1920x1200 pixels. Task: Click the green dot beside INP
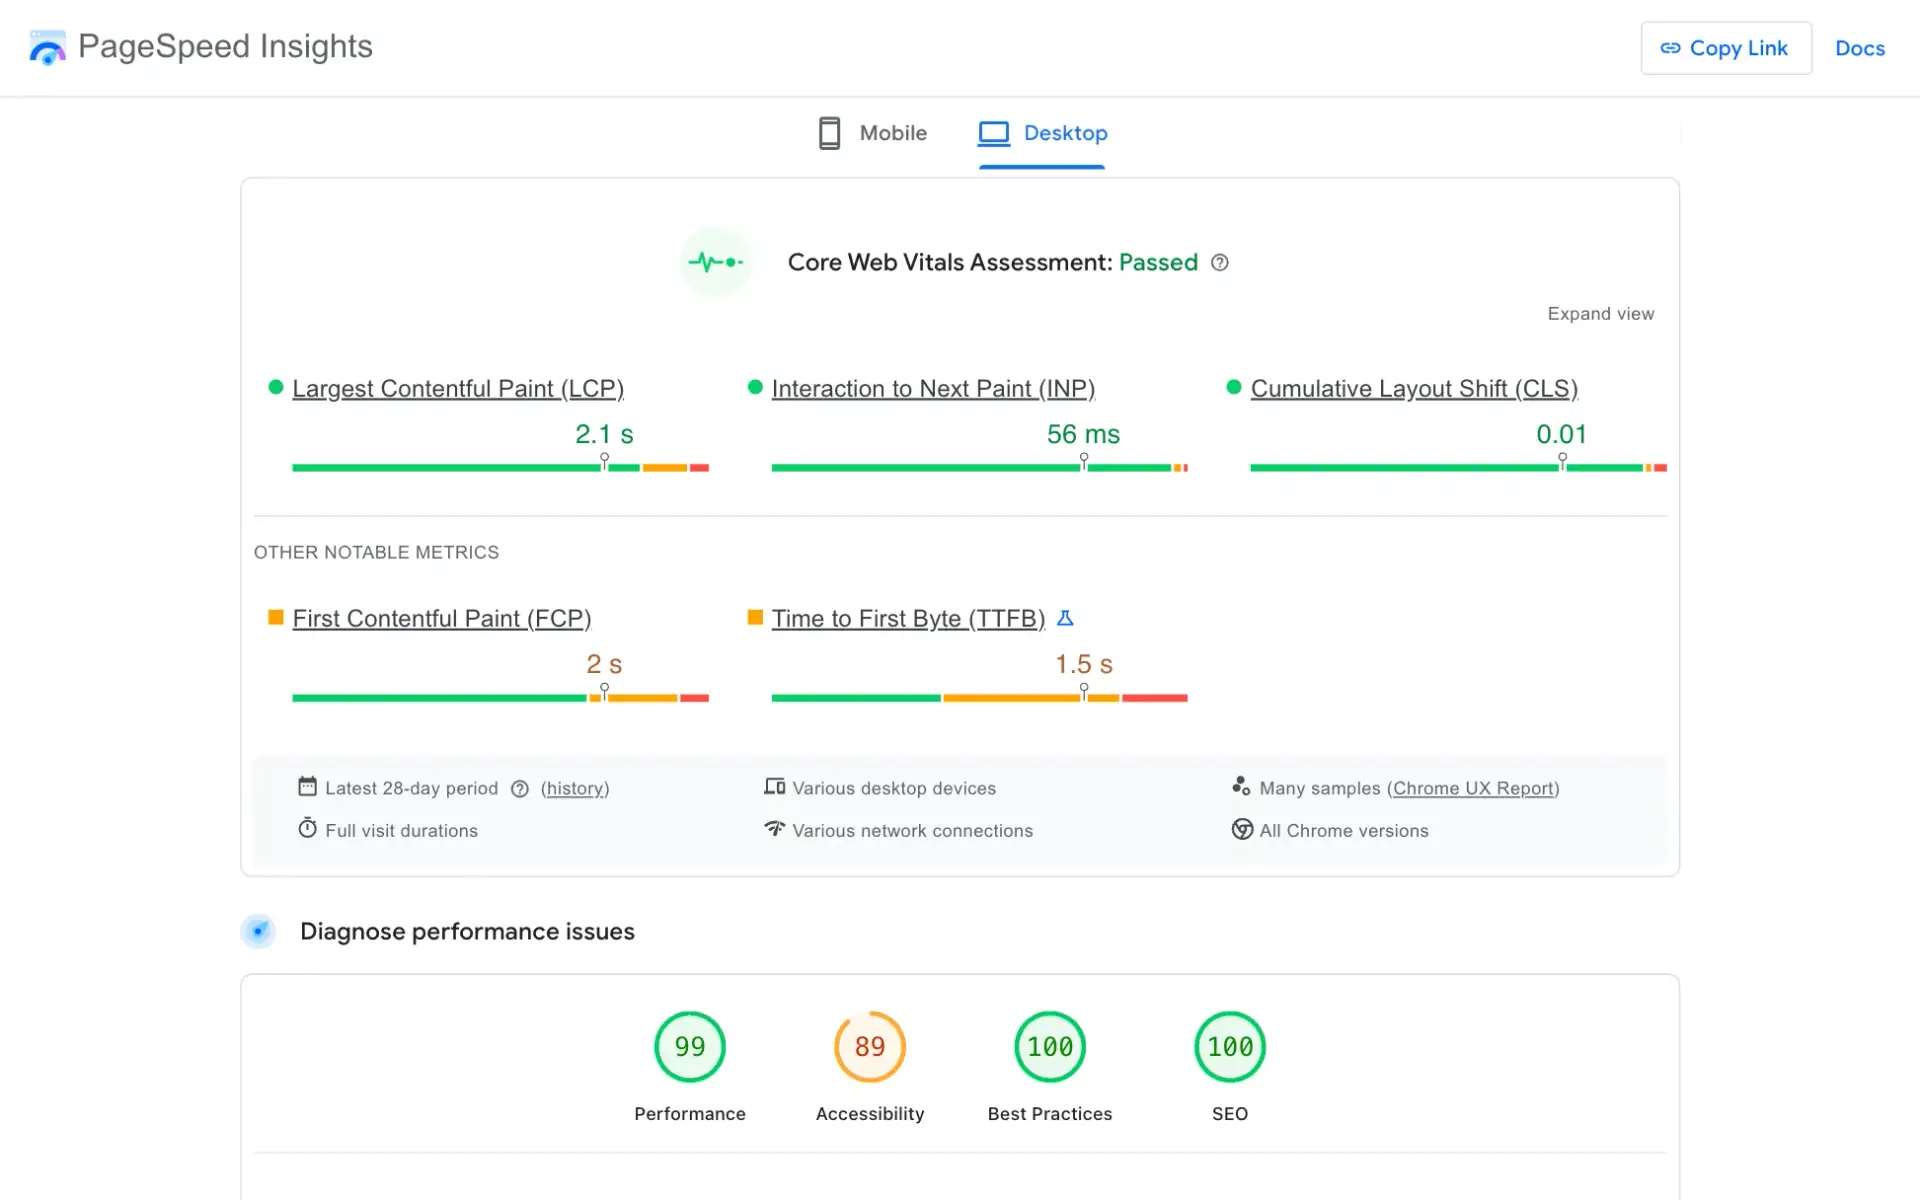click(755, 388)
